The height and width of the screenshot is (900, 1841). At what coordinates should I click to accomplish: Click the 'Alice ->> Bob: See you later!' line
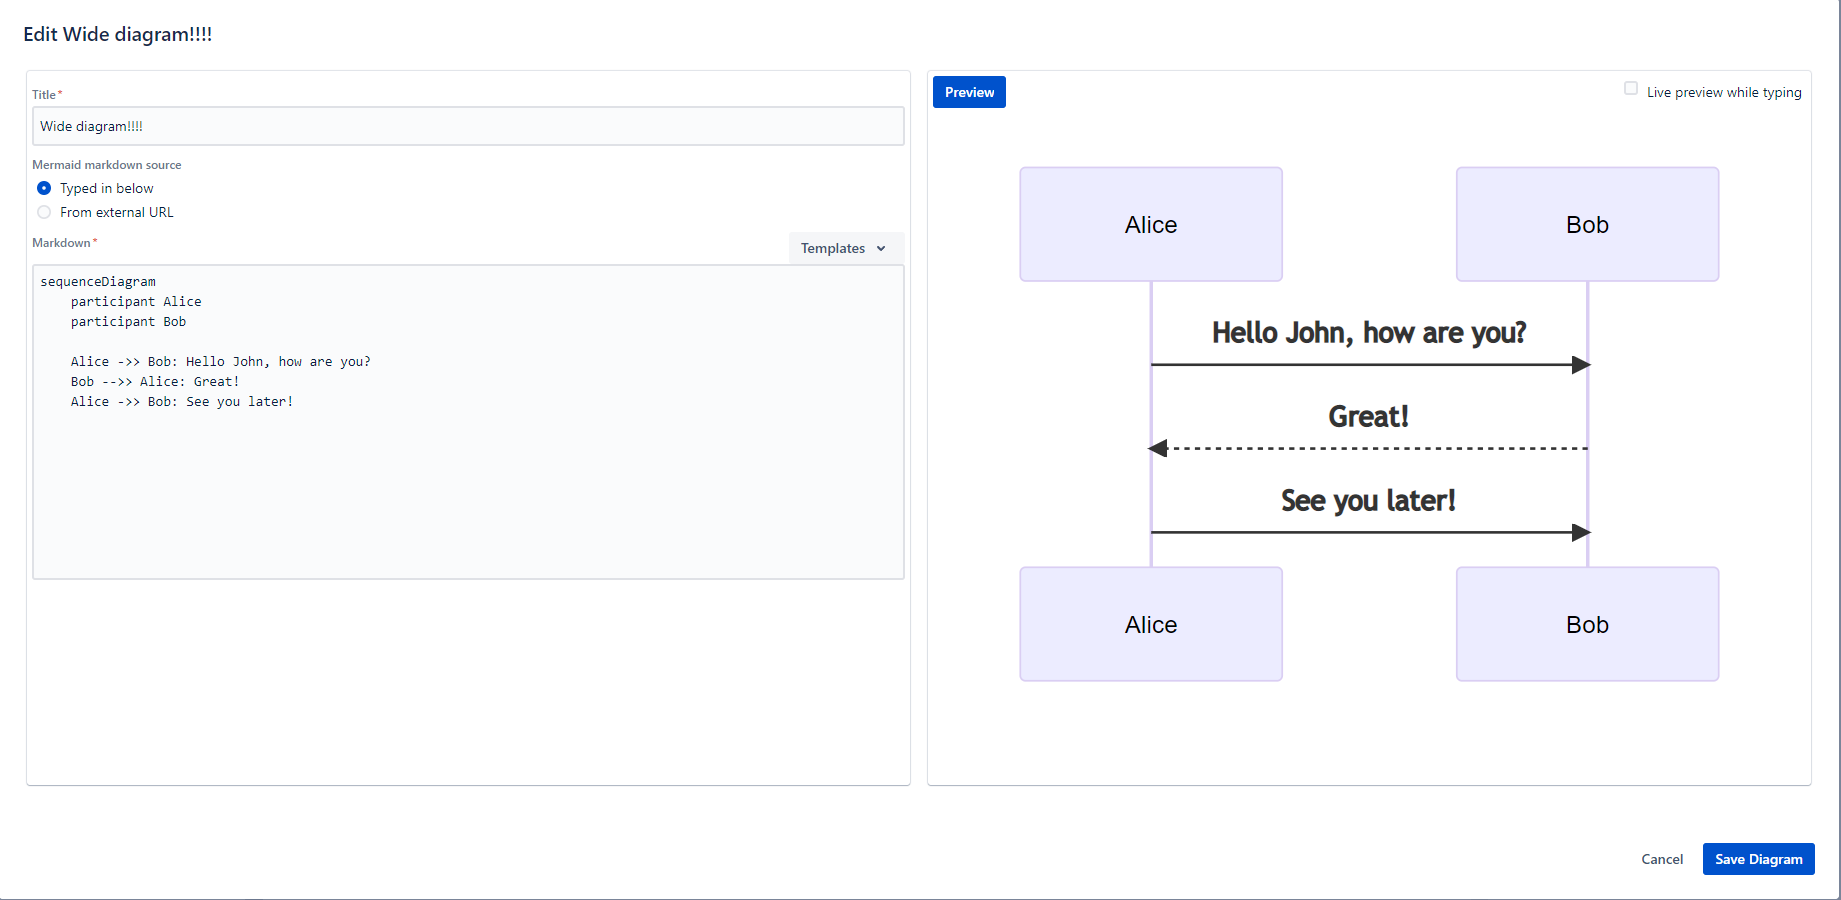click(182, 402)
